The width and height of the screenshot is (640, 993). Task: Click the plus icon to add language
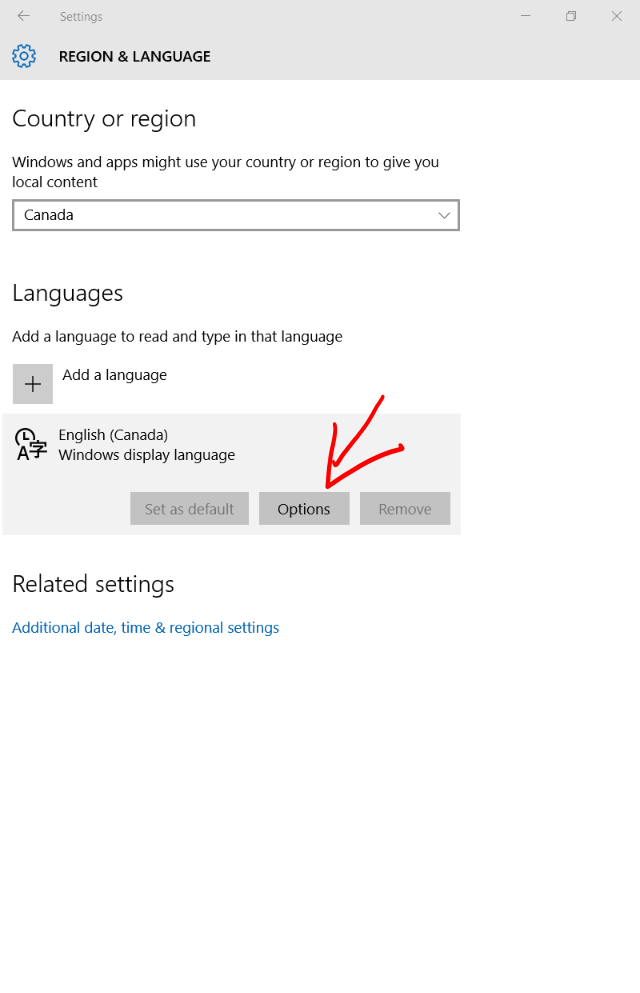click(33, 384)
